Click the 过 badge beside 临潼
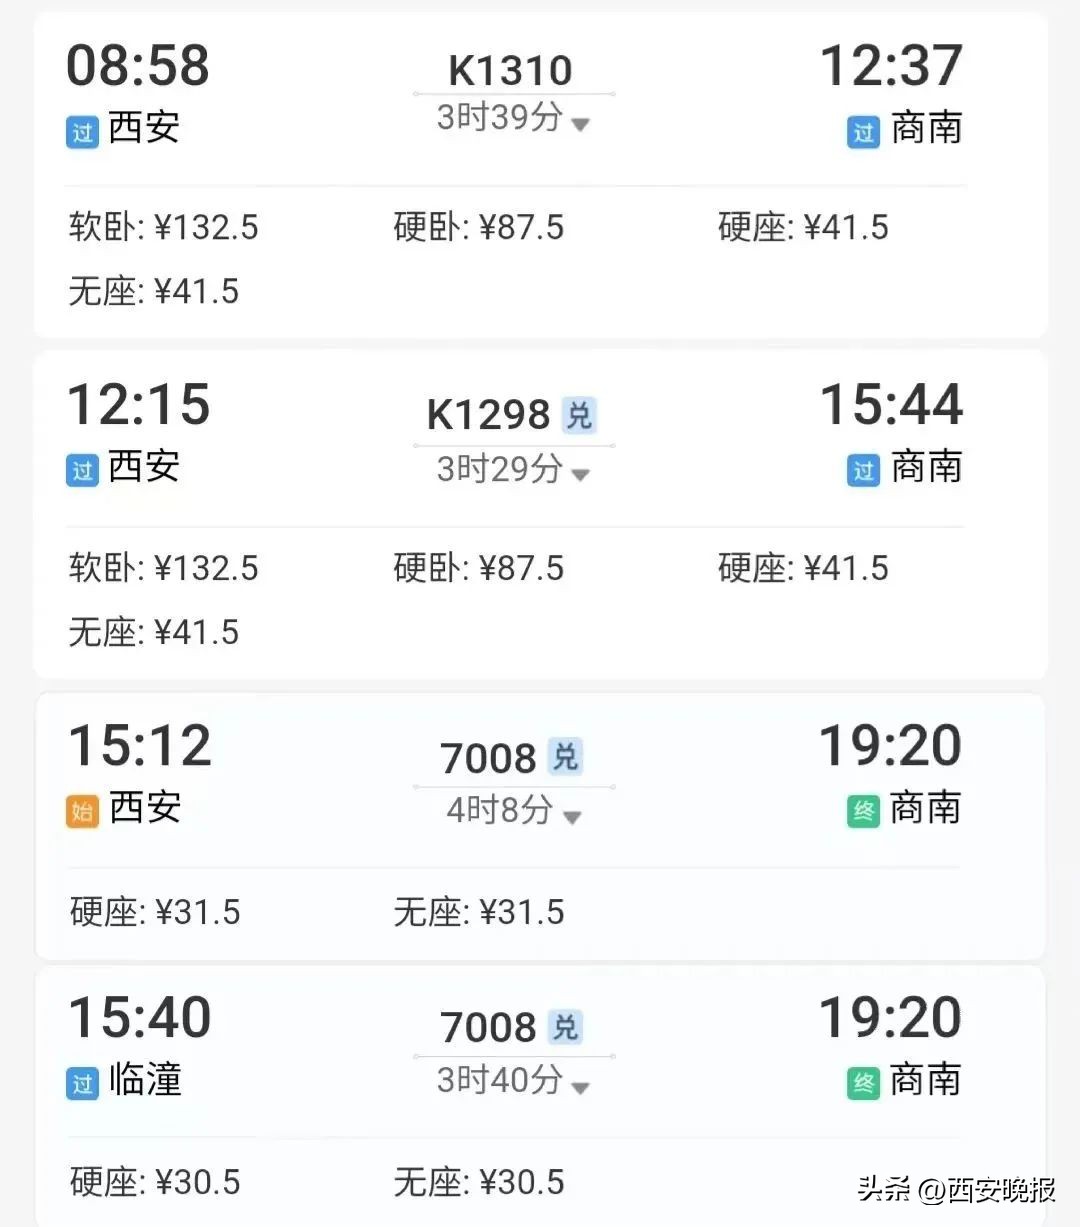 tap(82, 1083)
